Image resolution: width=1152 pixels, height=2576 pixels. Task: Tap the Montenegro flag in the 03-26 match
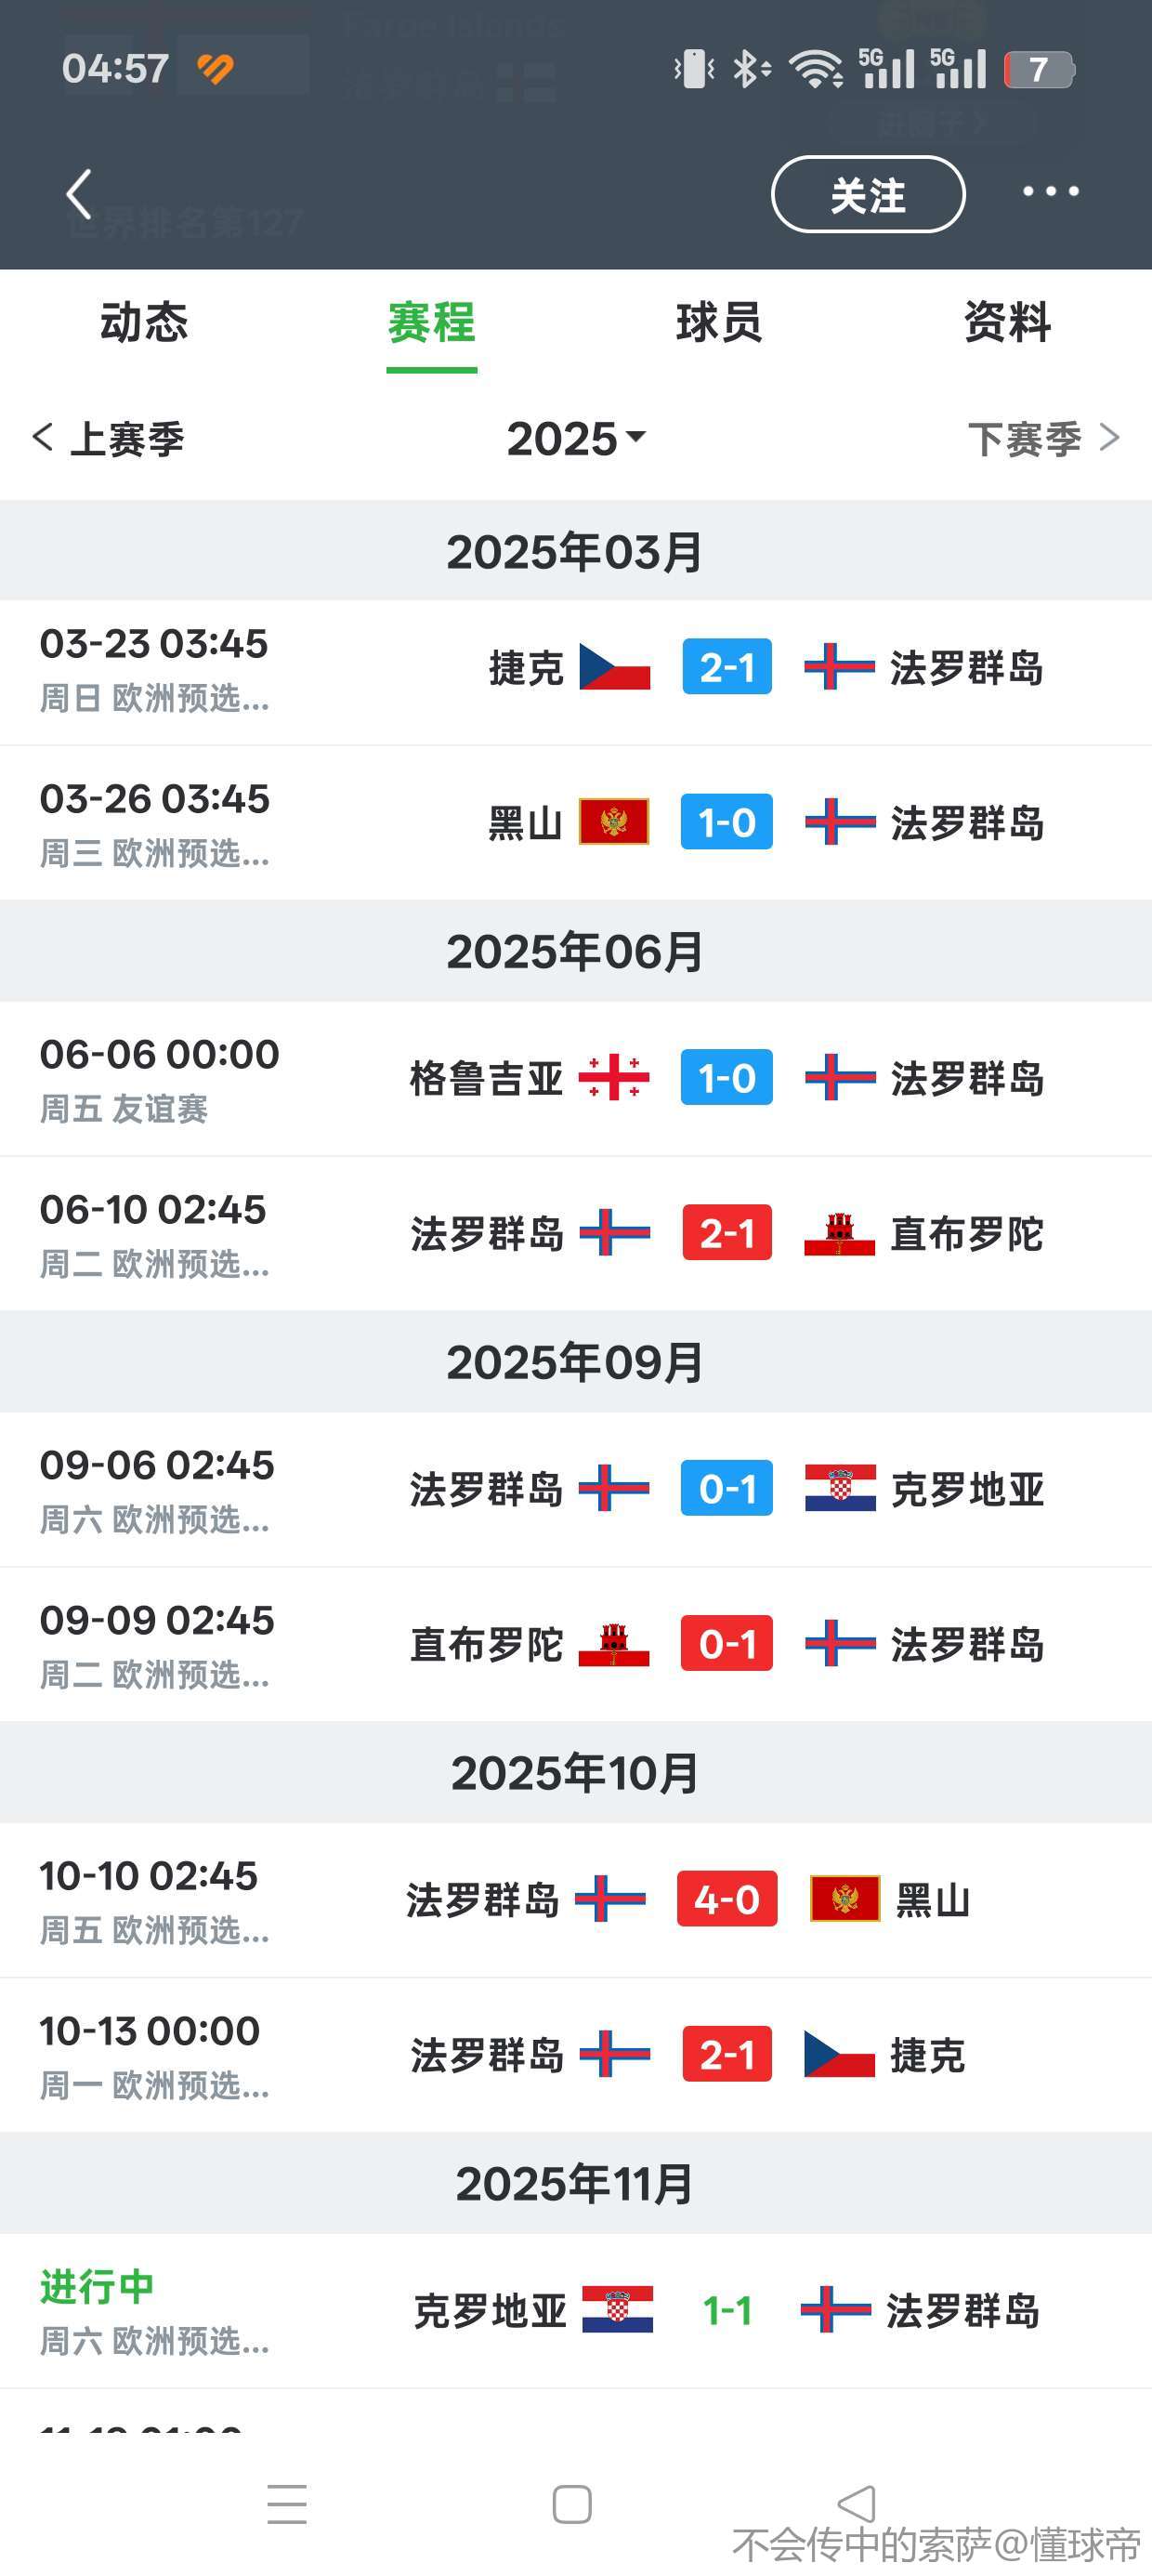pyautogui.click(x=614, y=822)
